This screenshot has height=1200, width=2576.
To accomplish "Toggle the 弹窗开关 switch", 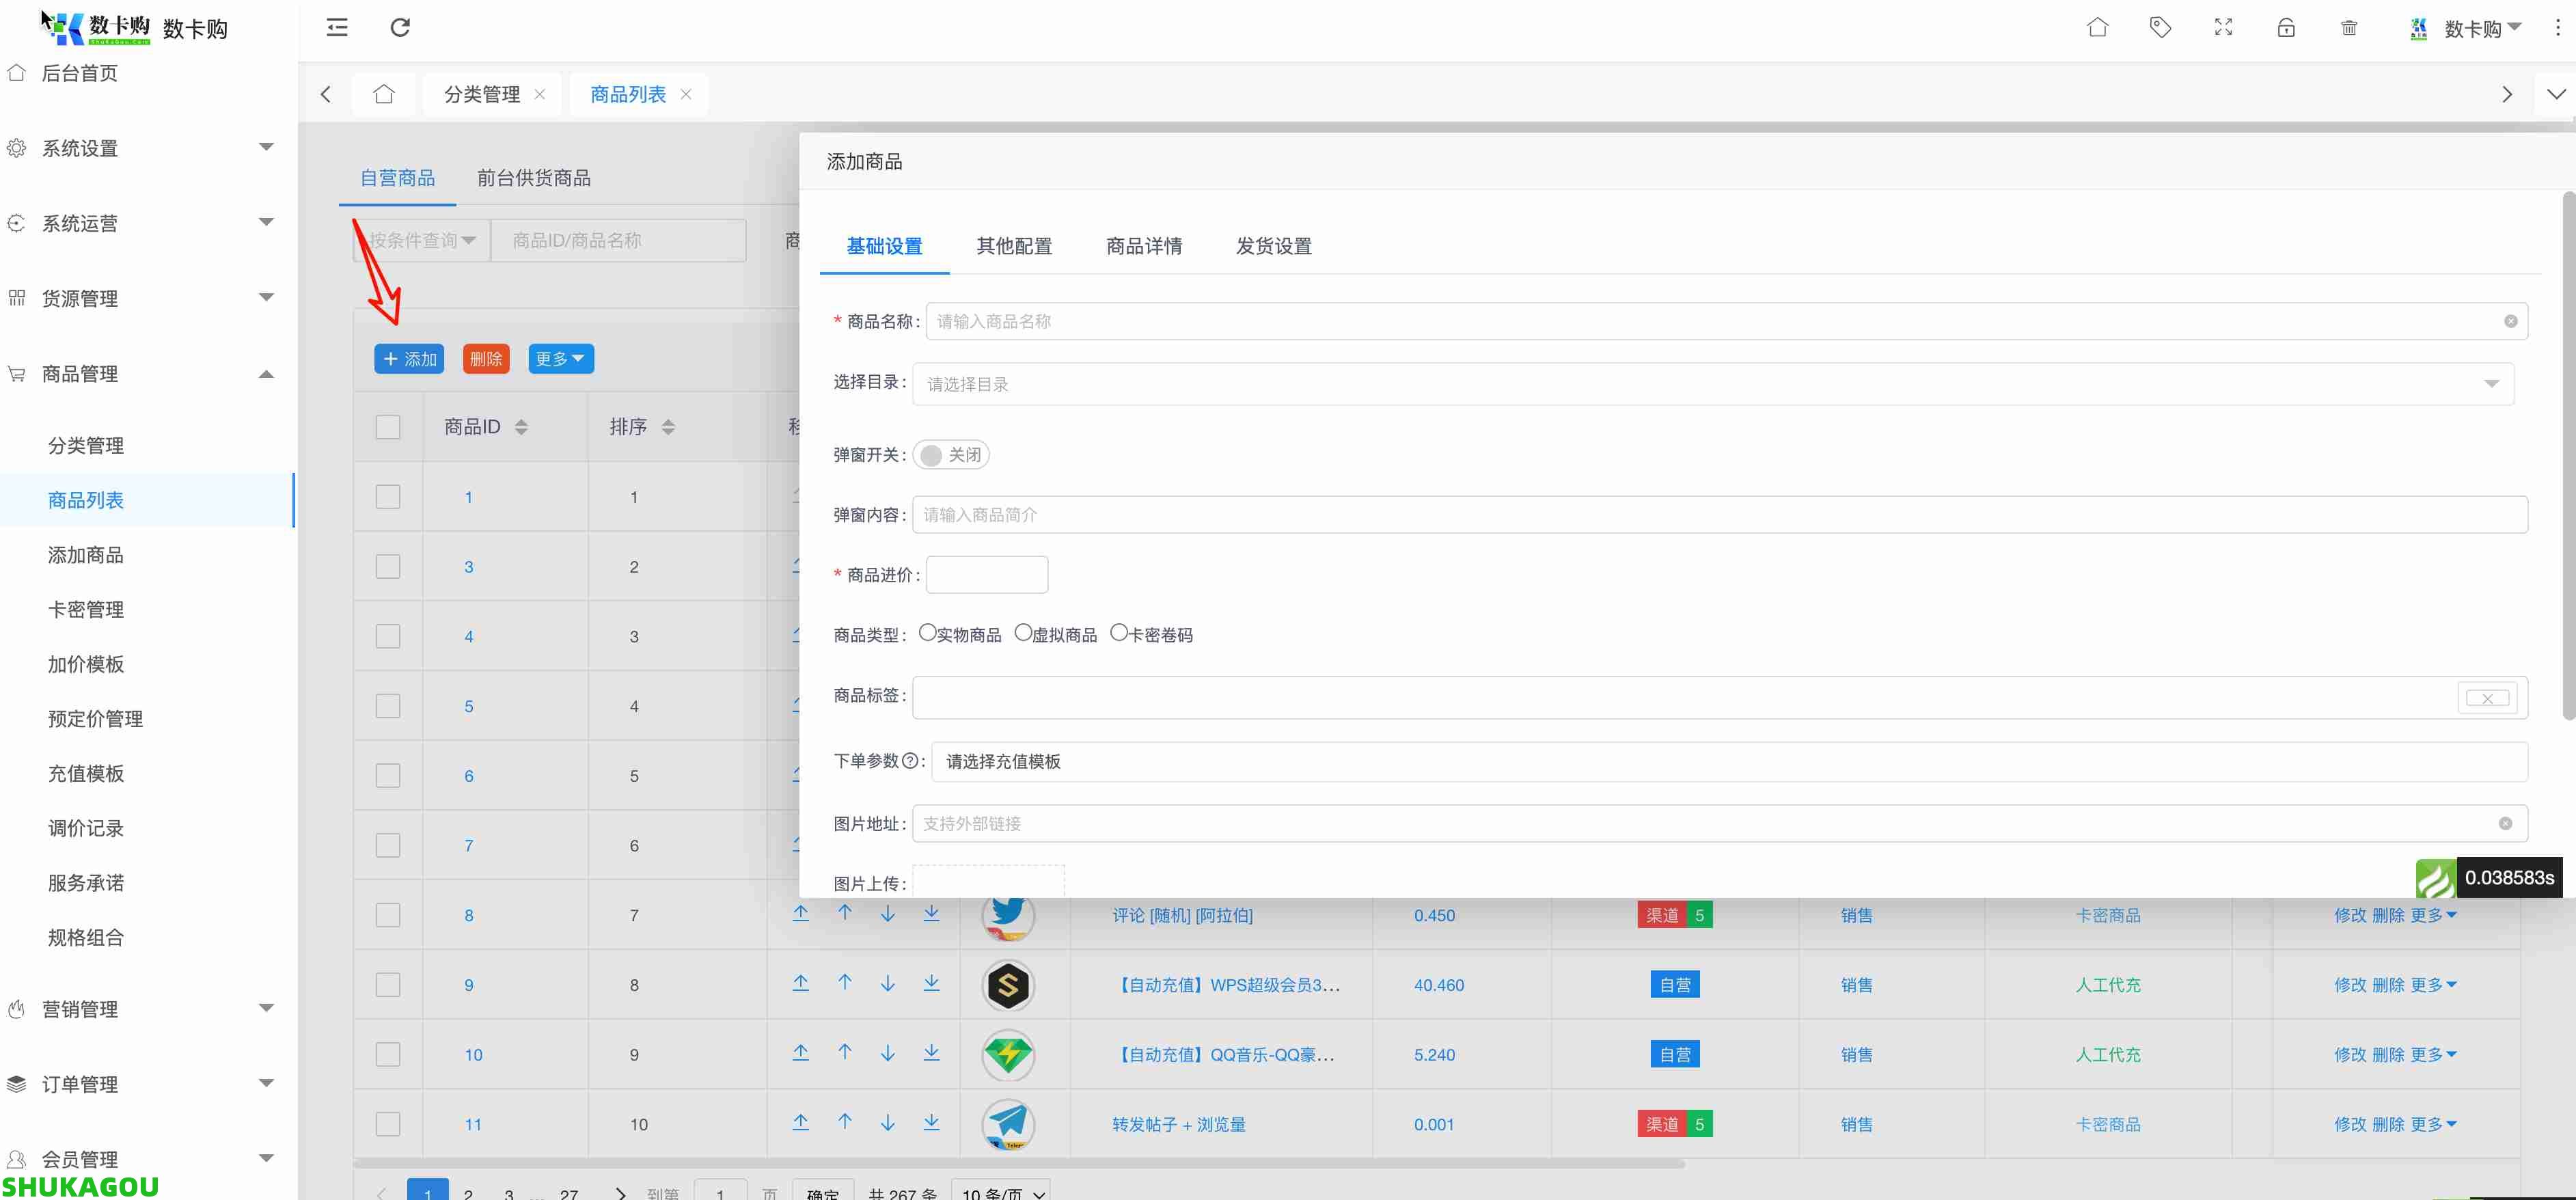I will coord(950,455).
